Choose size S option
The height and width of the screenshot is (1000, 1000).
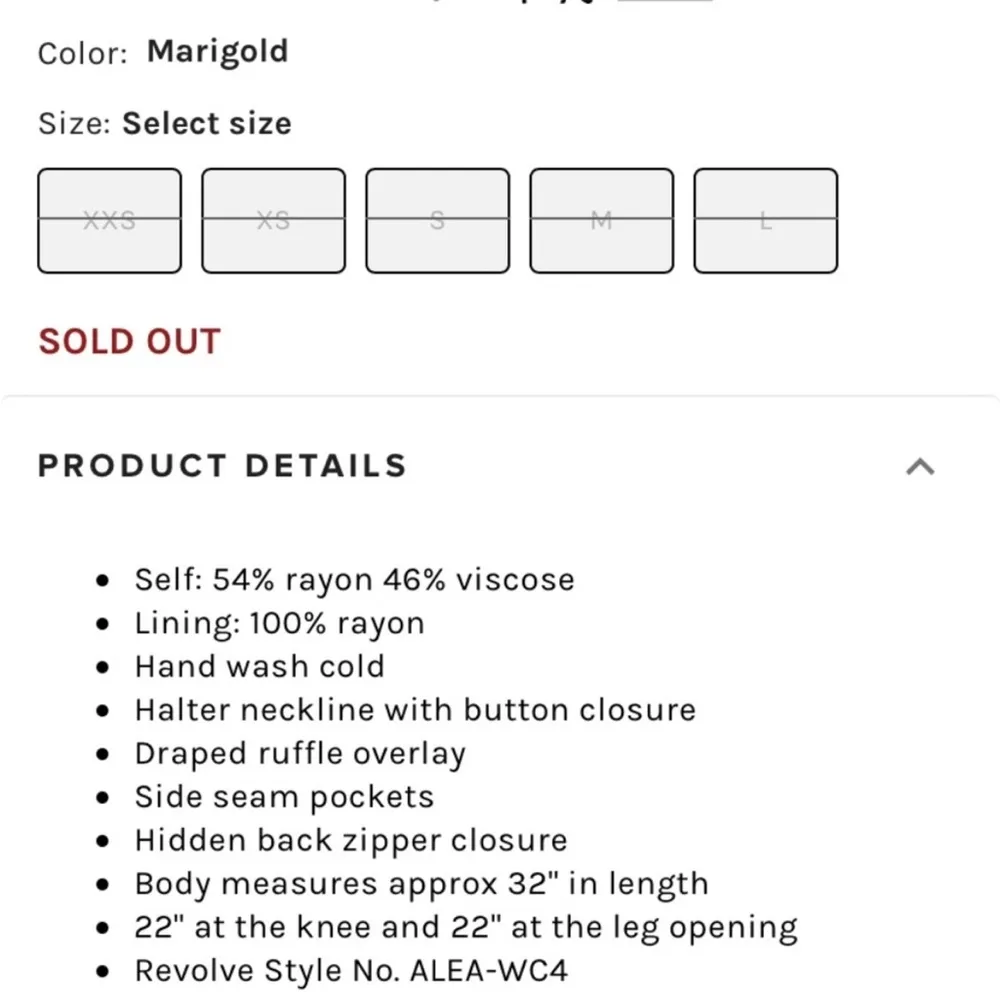[x=437, y=221]
